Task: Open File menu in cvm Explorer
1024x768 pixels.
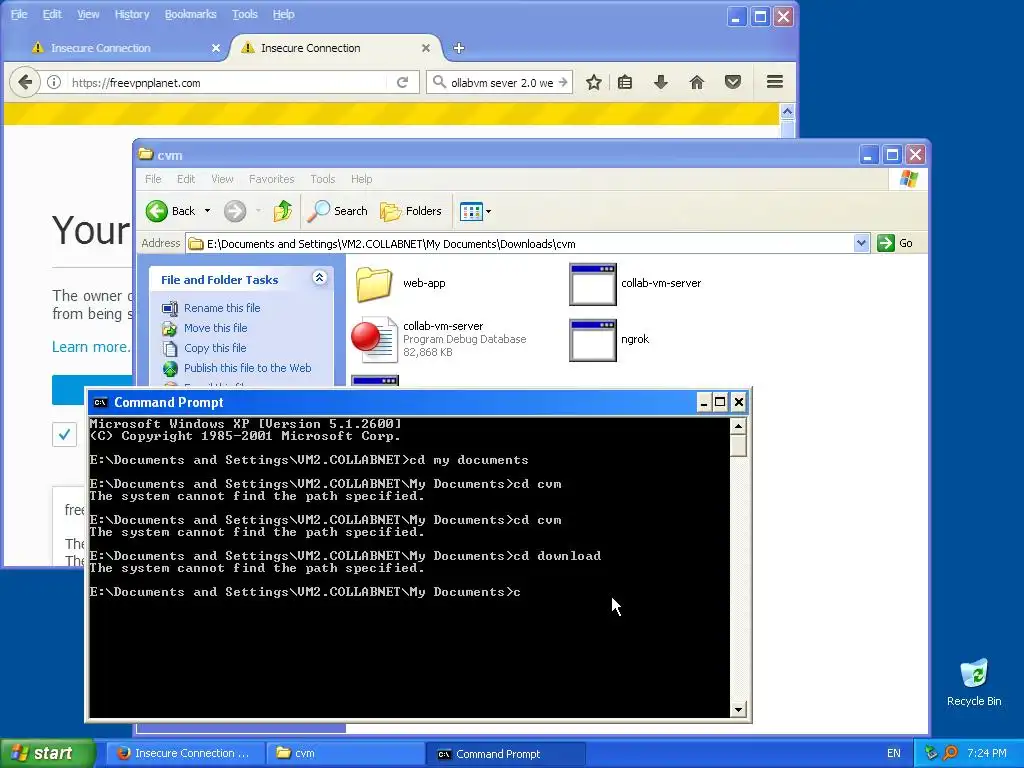Action: tap(153, 179)
